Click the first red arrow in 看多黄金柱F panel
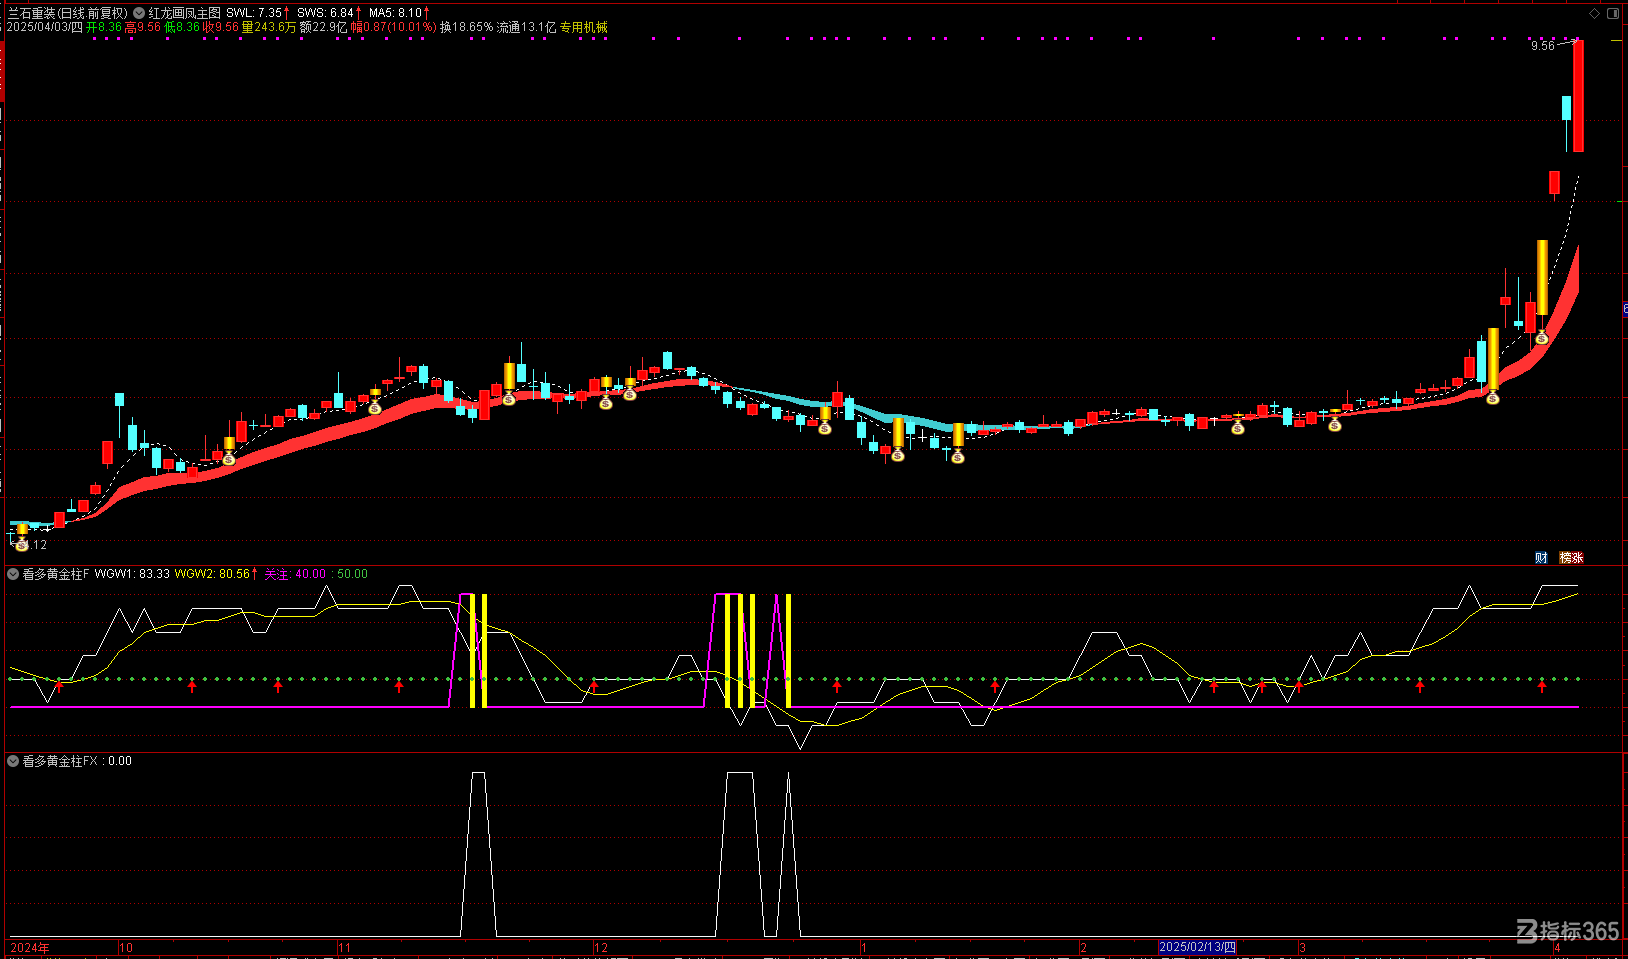This screenshot has height=959, width=1628. tap(59, 686)
